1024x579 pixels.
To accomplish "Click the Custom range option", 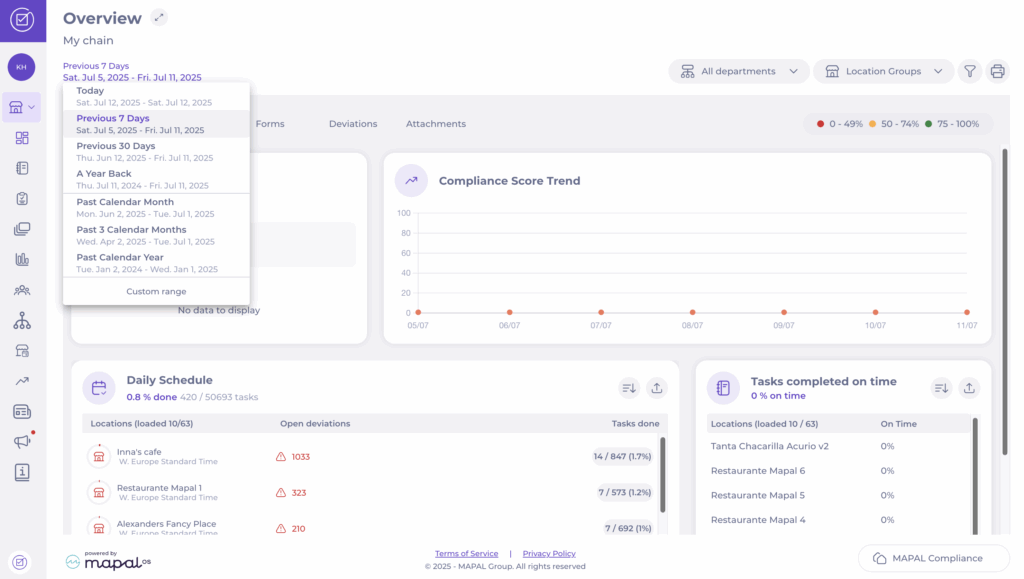I will 156,291.
